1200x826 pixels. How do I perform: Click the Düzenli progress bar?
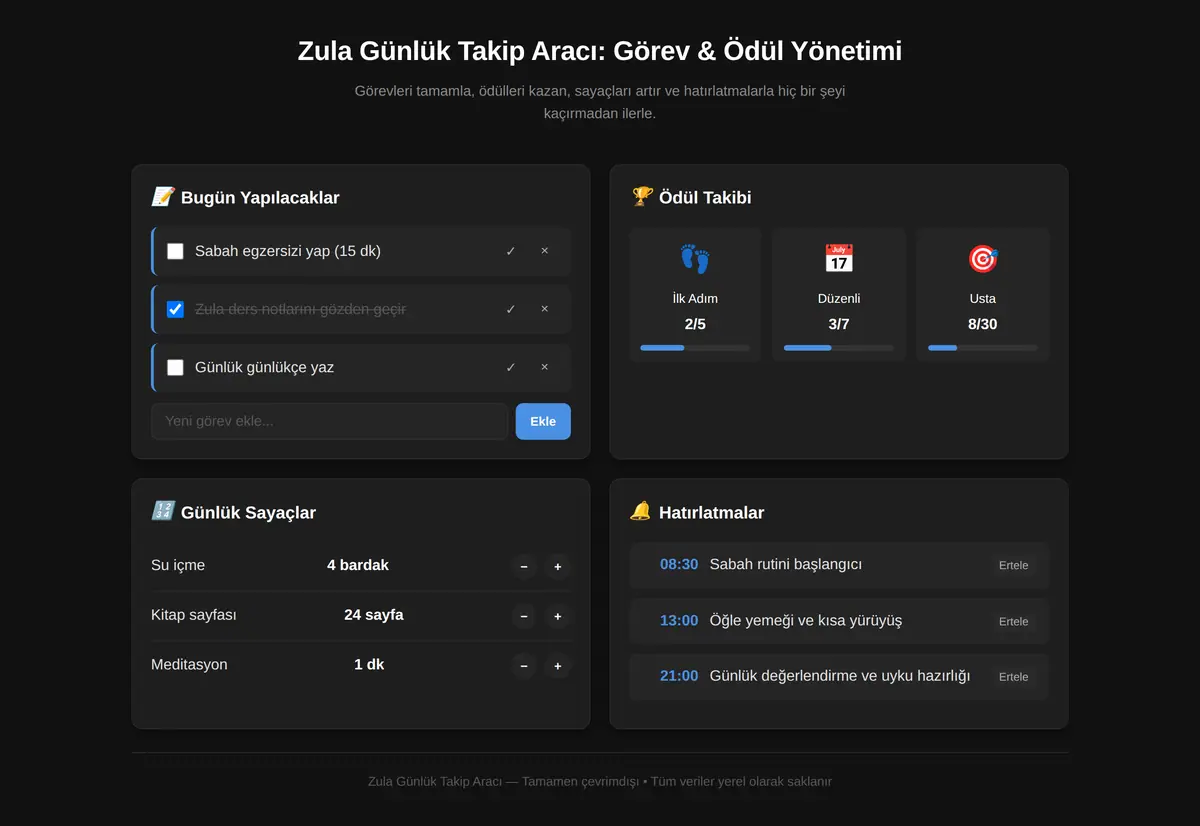(x=839, y=348)
